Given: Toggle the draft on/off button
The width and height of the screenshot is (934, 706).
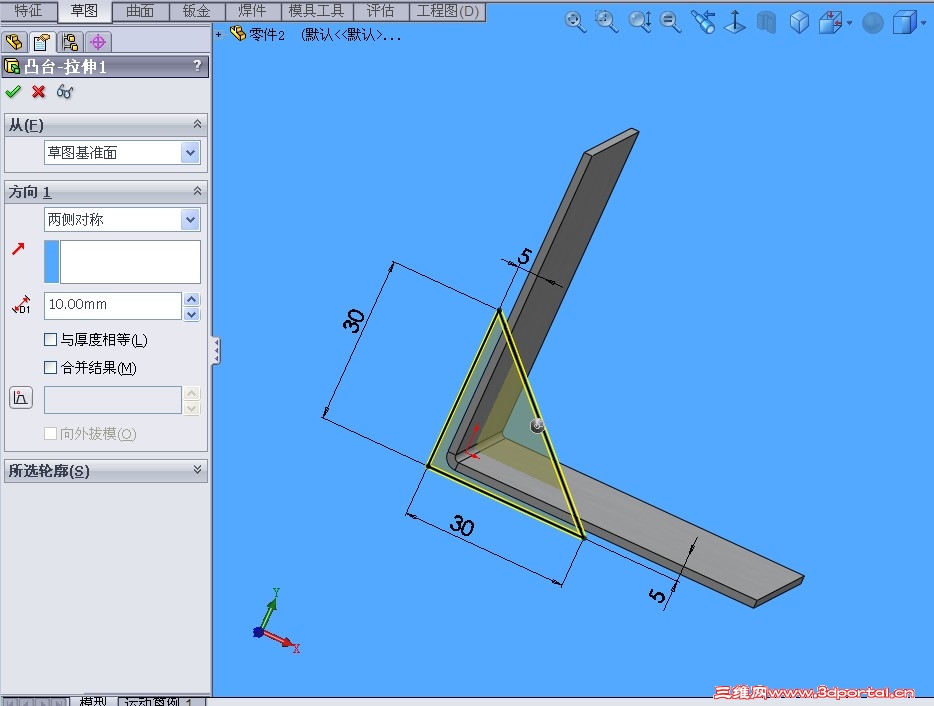Looking at the screenshot, I should (21, 398).
